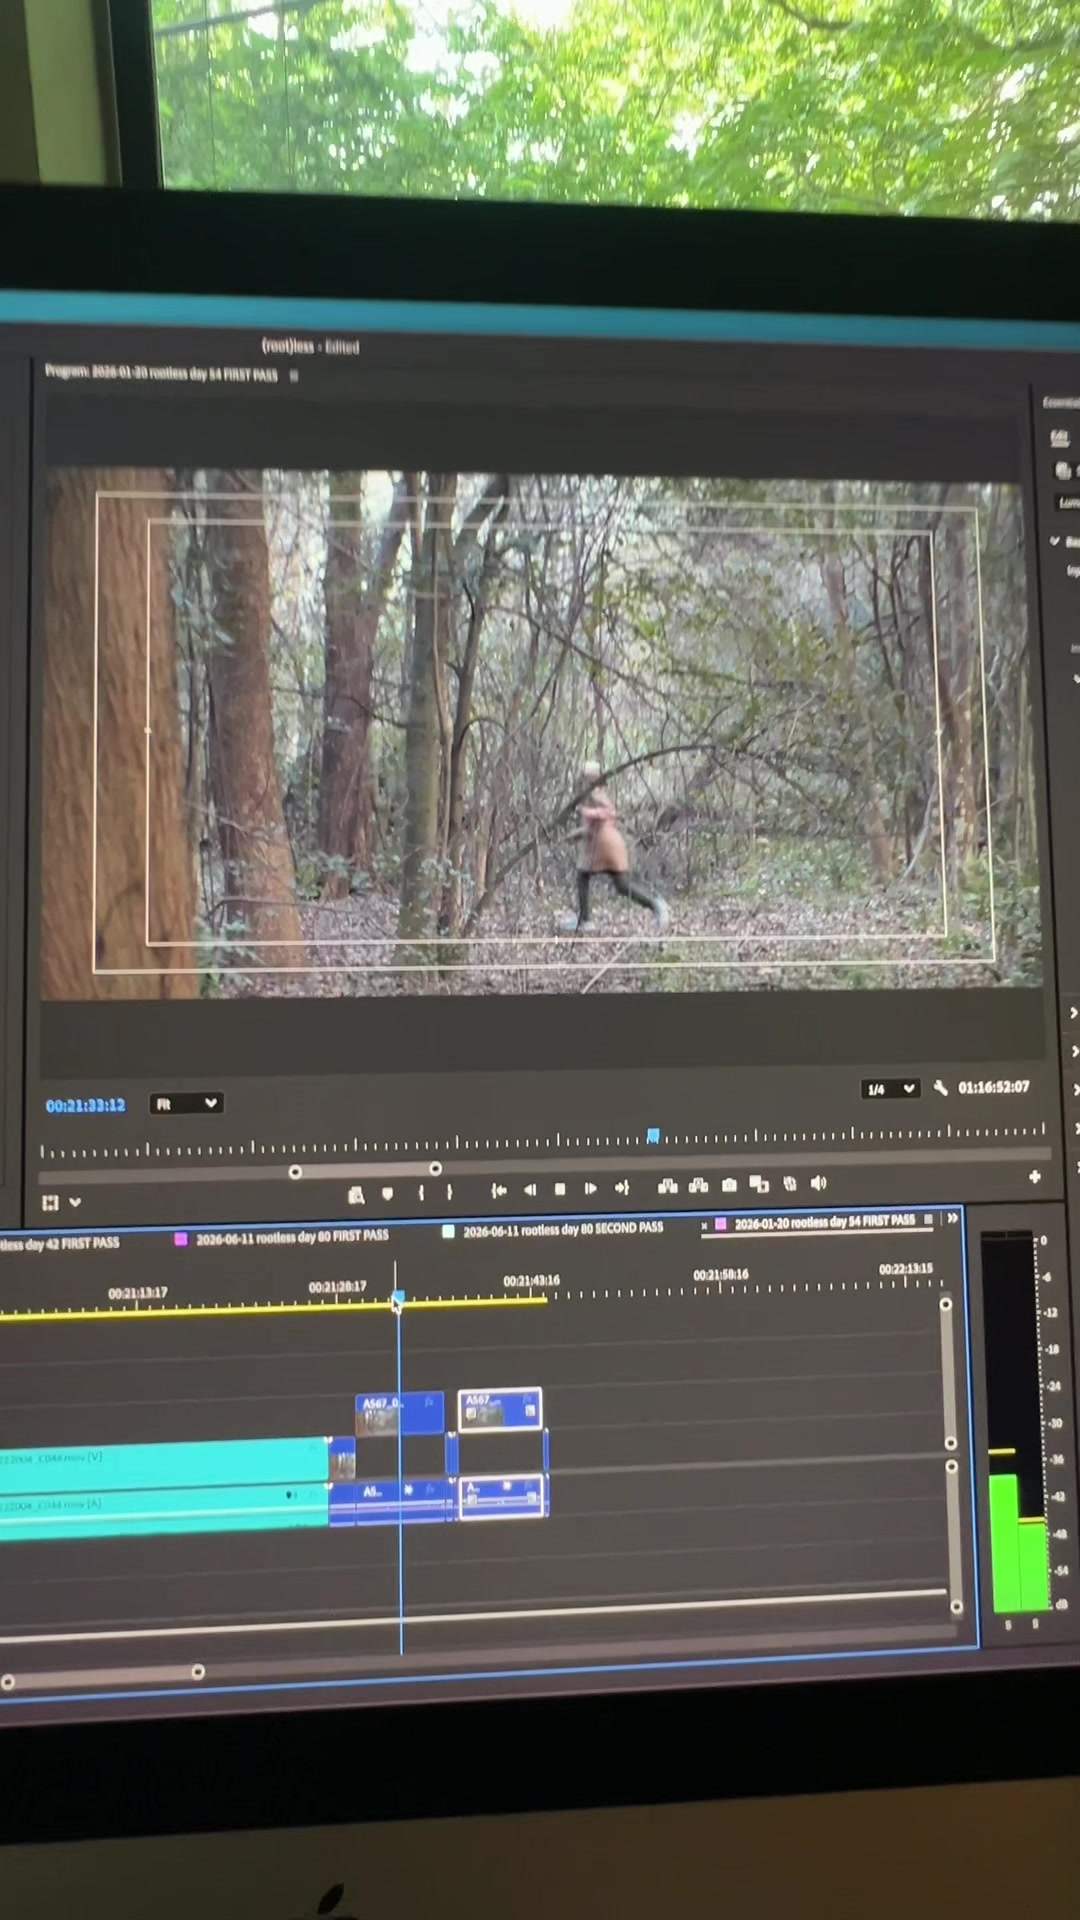Click the frame-bracket icon below the timecode
Viewport: 1080px width, 1920px height.
(50, 1203)
